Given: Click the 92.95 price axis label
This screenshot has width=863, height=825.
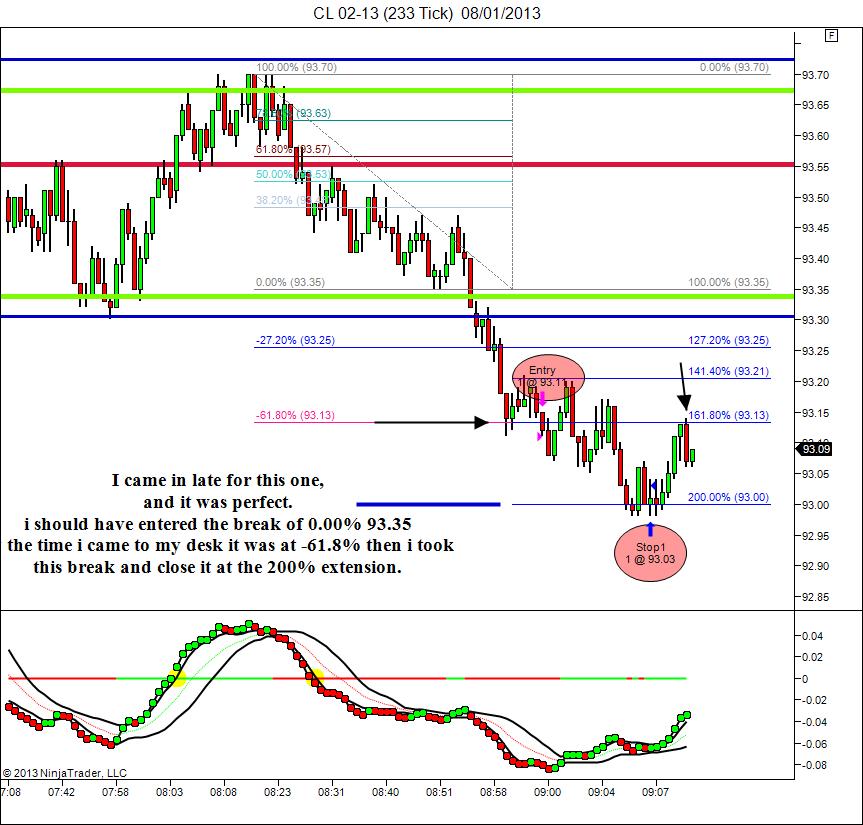Looking at the screenshot, I should [815, 536].
